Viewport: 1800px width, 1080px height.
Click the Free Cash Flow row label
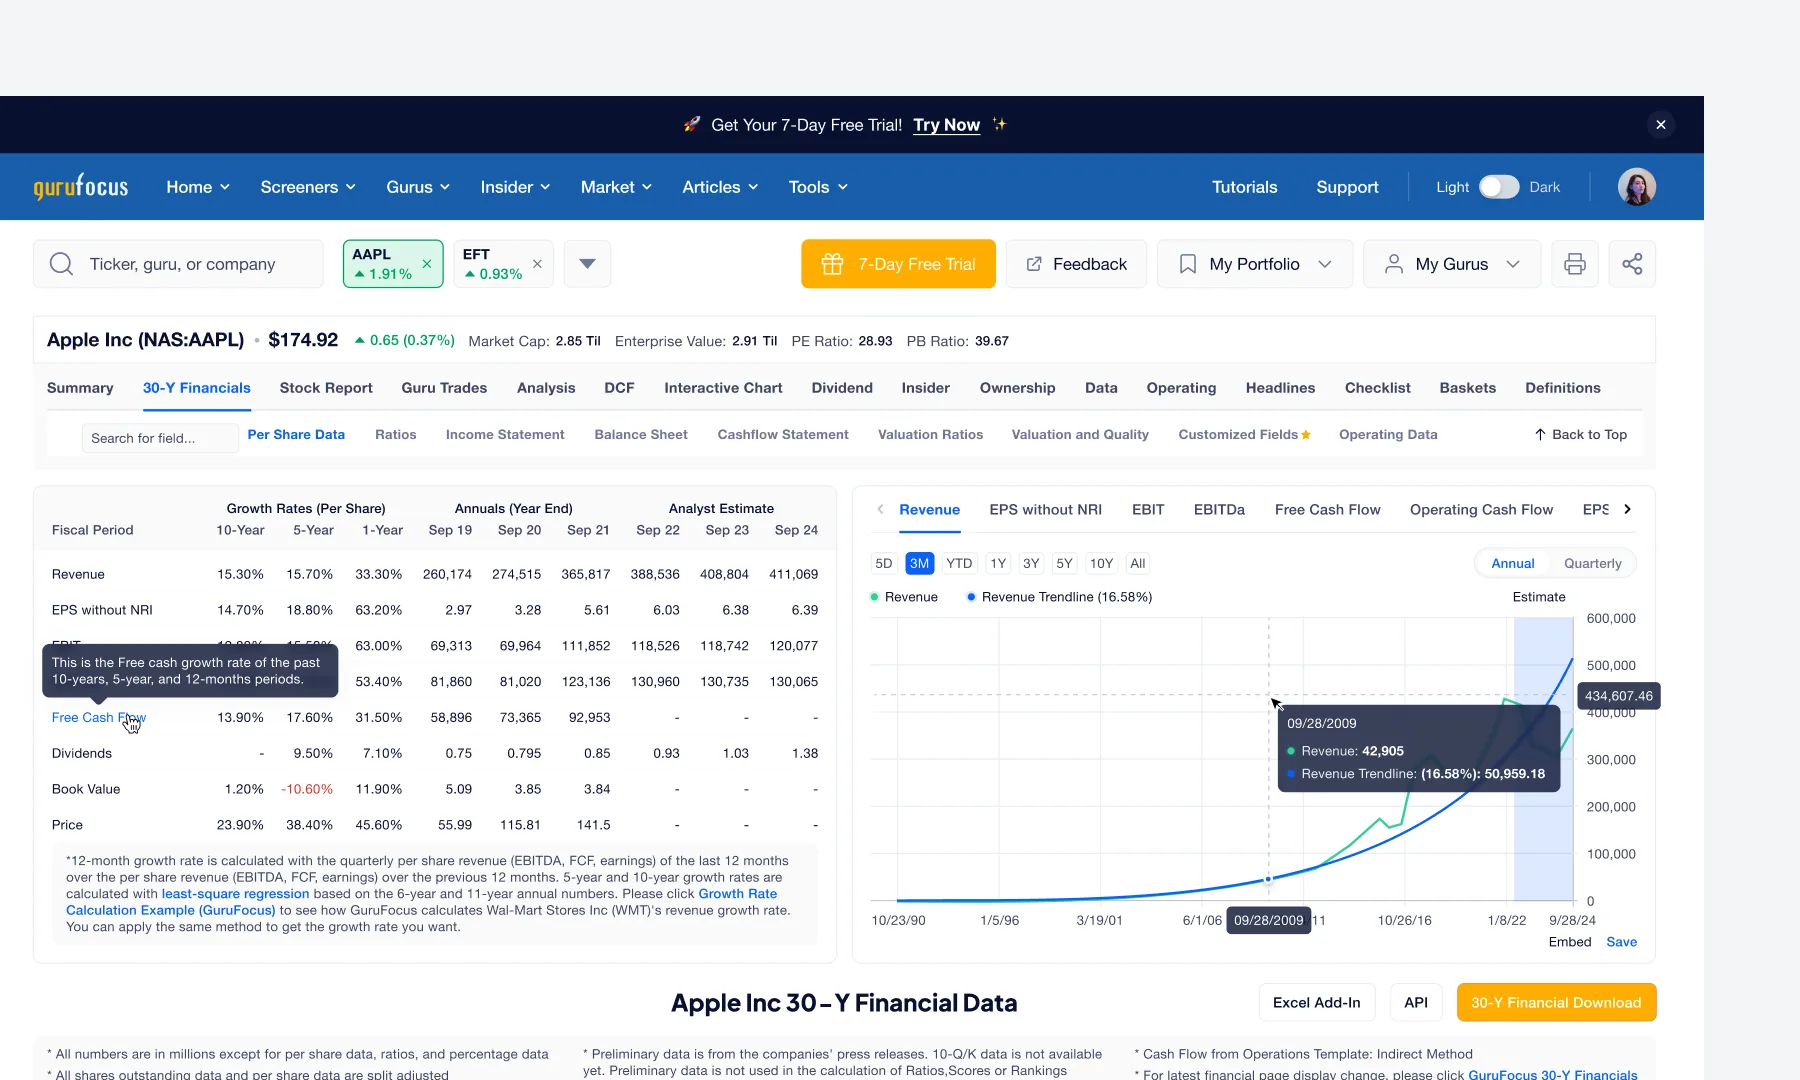(99, 717)
